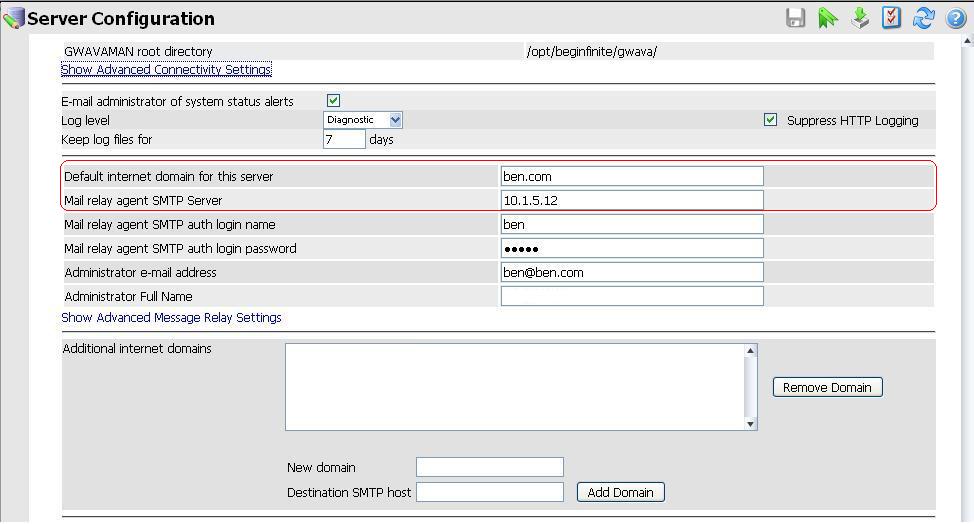Click domains list scrollbar up arrow

[x=750, y=351]
